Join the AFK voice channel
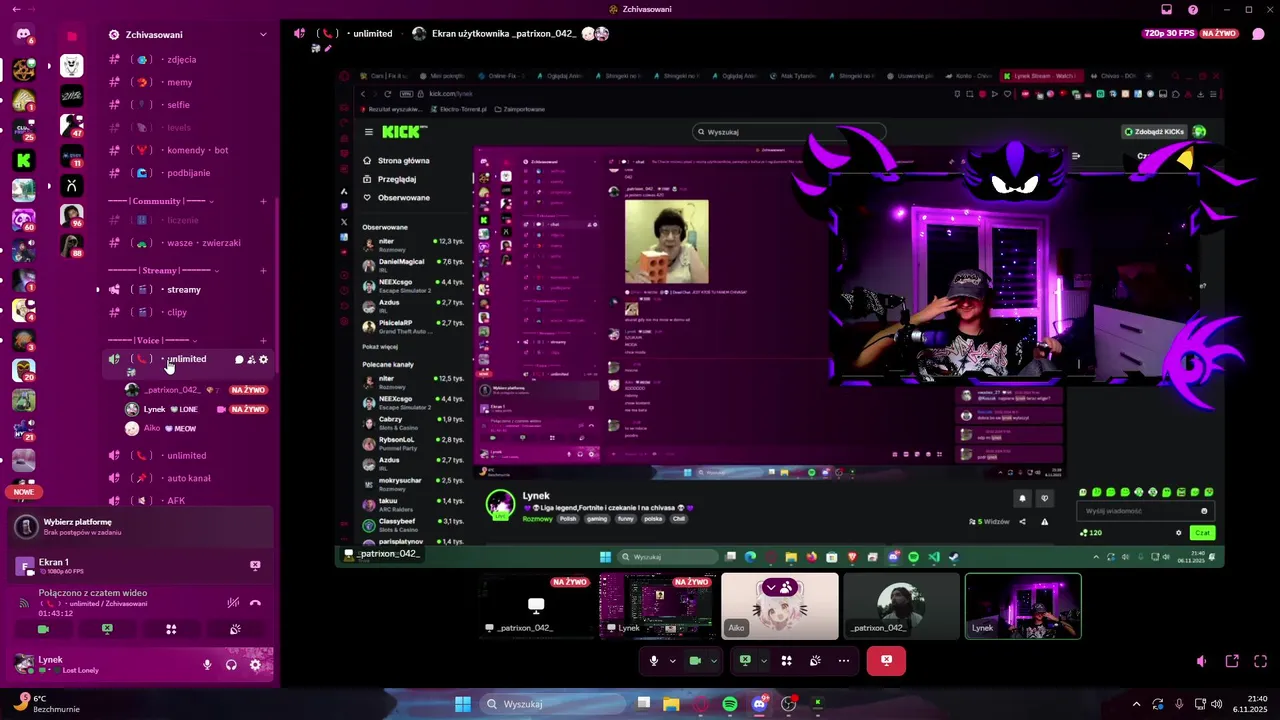 coord(188,500)
